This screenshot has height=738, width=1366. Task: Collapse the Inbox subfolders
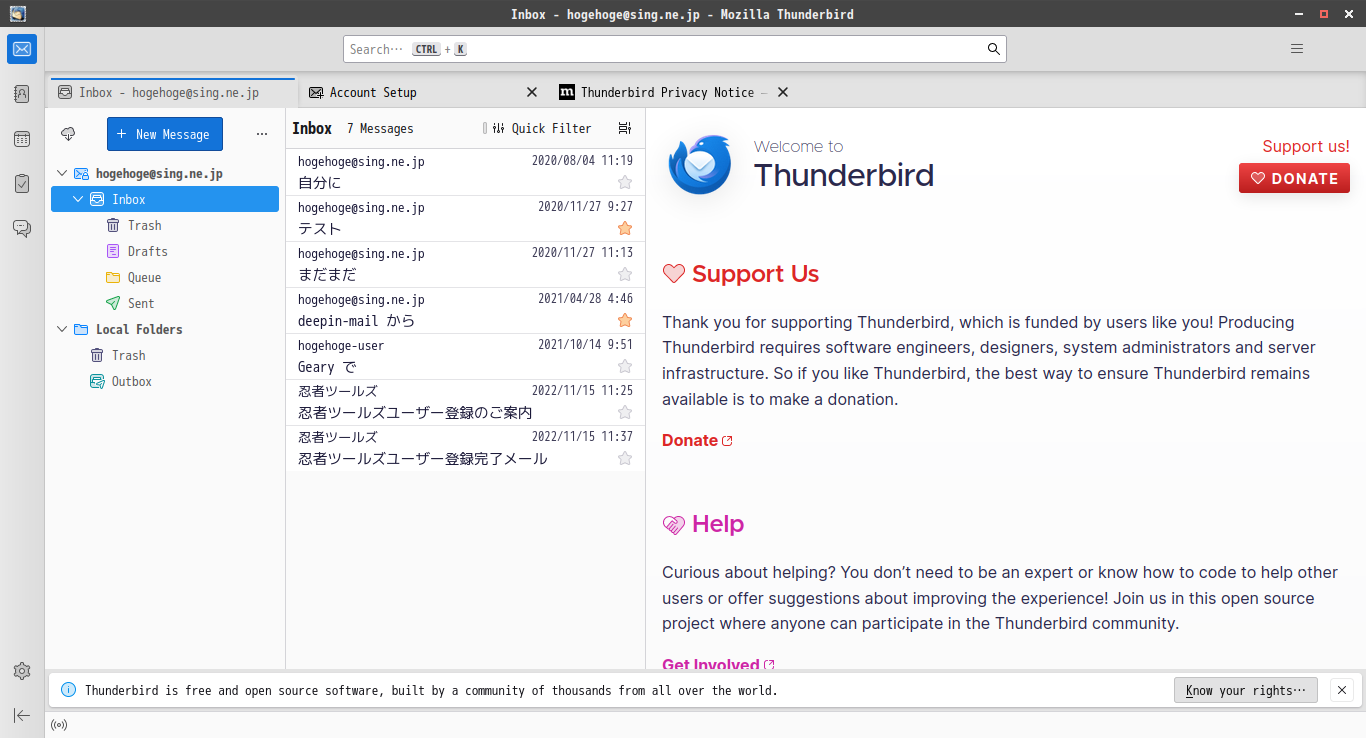point(78,199)
